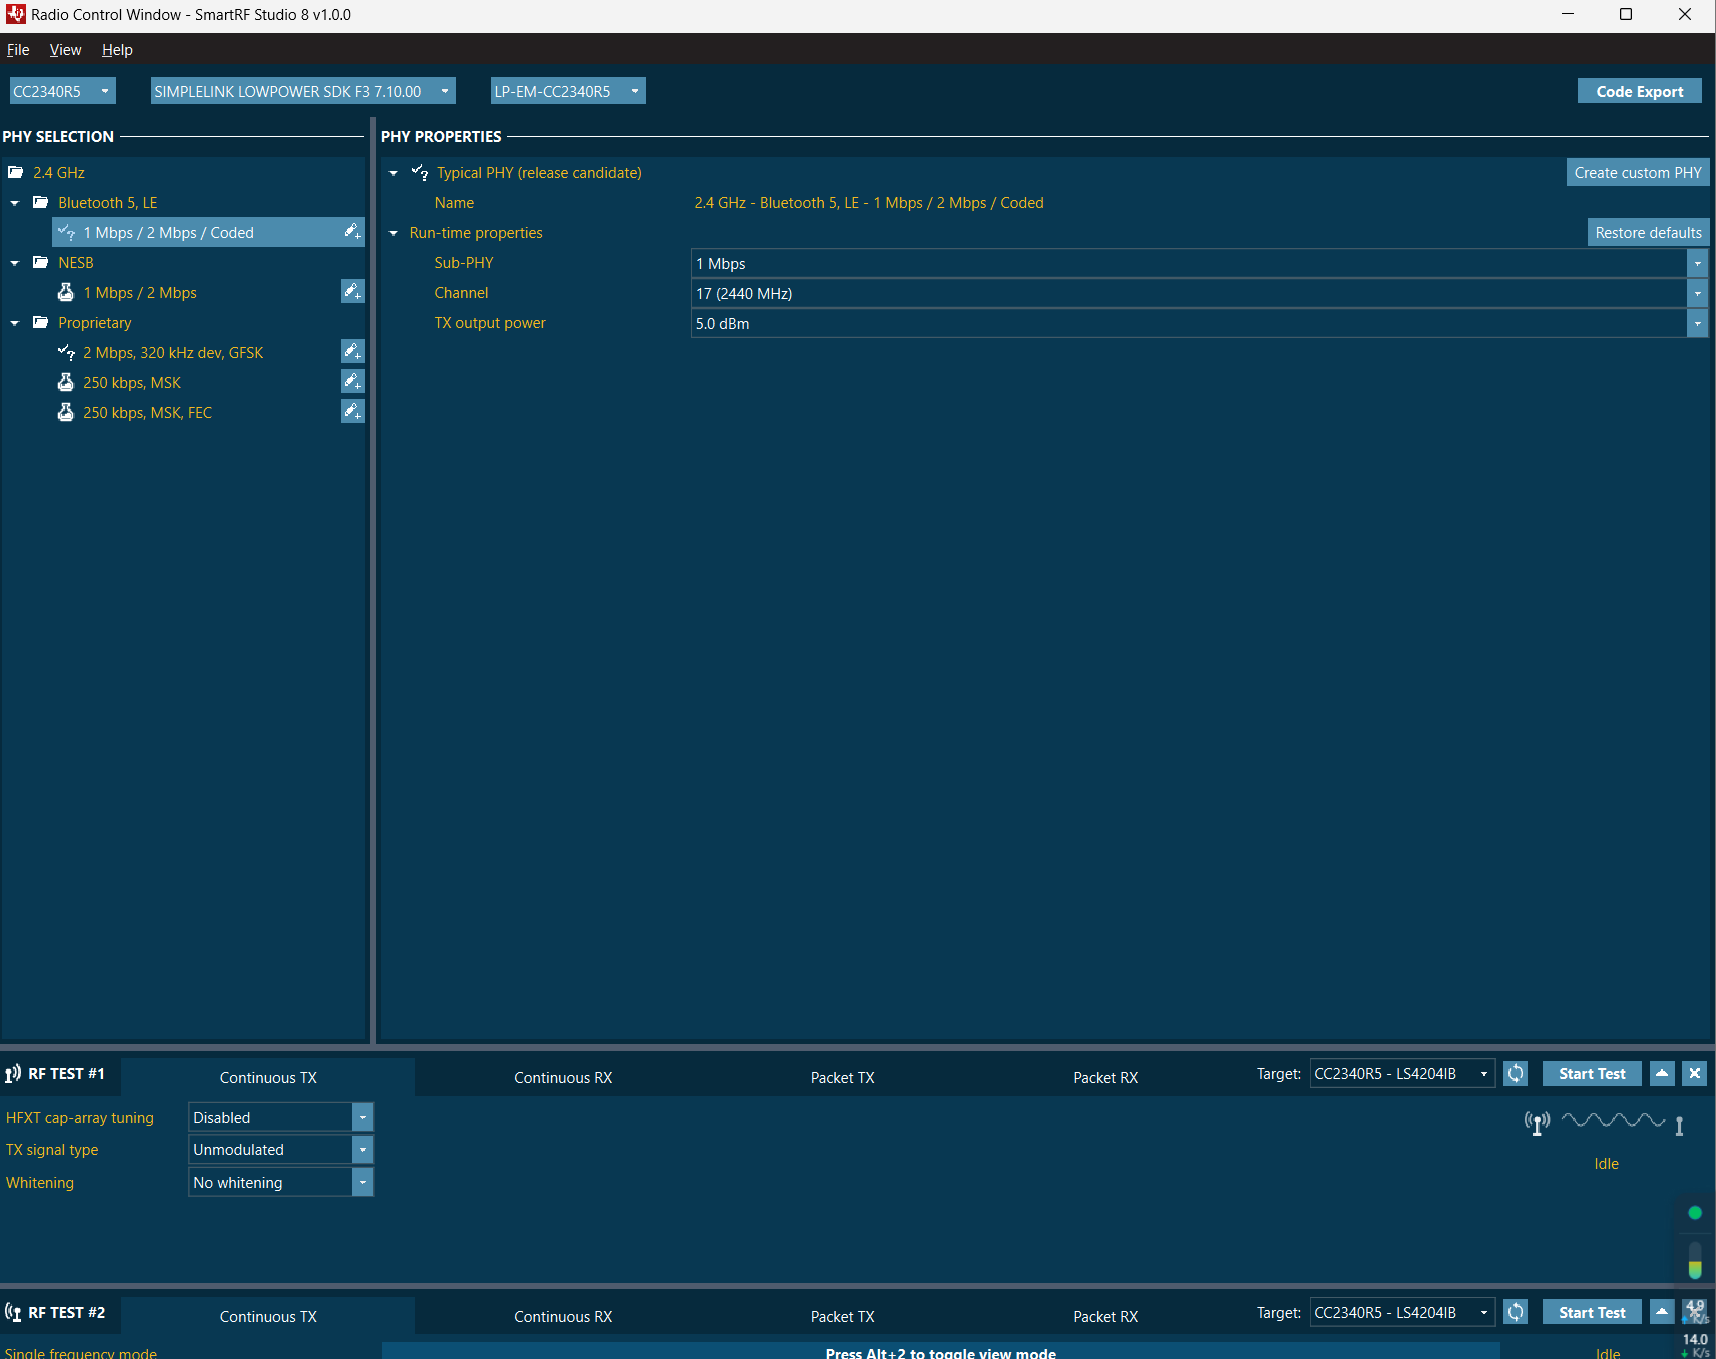Screen dimensions: 1716x1359
Task: Open the HFXT cap-array tuning dropdown
Action: [280, 1118]
